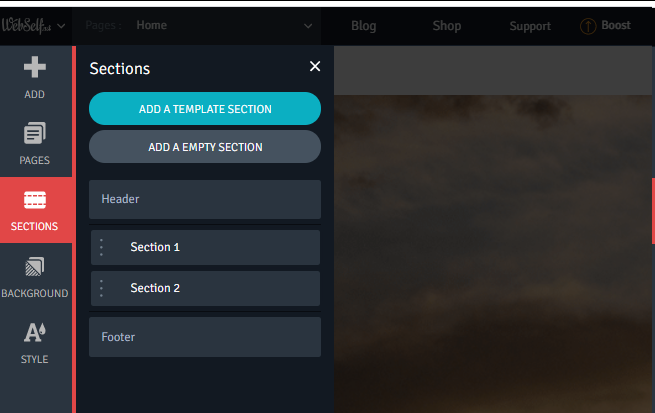Viewport: 655px width, 413px height.
Task: Click ADD A EMPTY SECTION button
Action: pyautogui.click(x=205, y=147)
